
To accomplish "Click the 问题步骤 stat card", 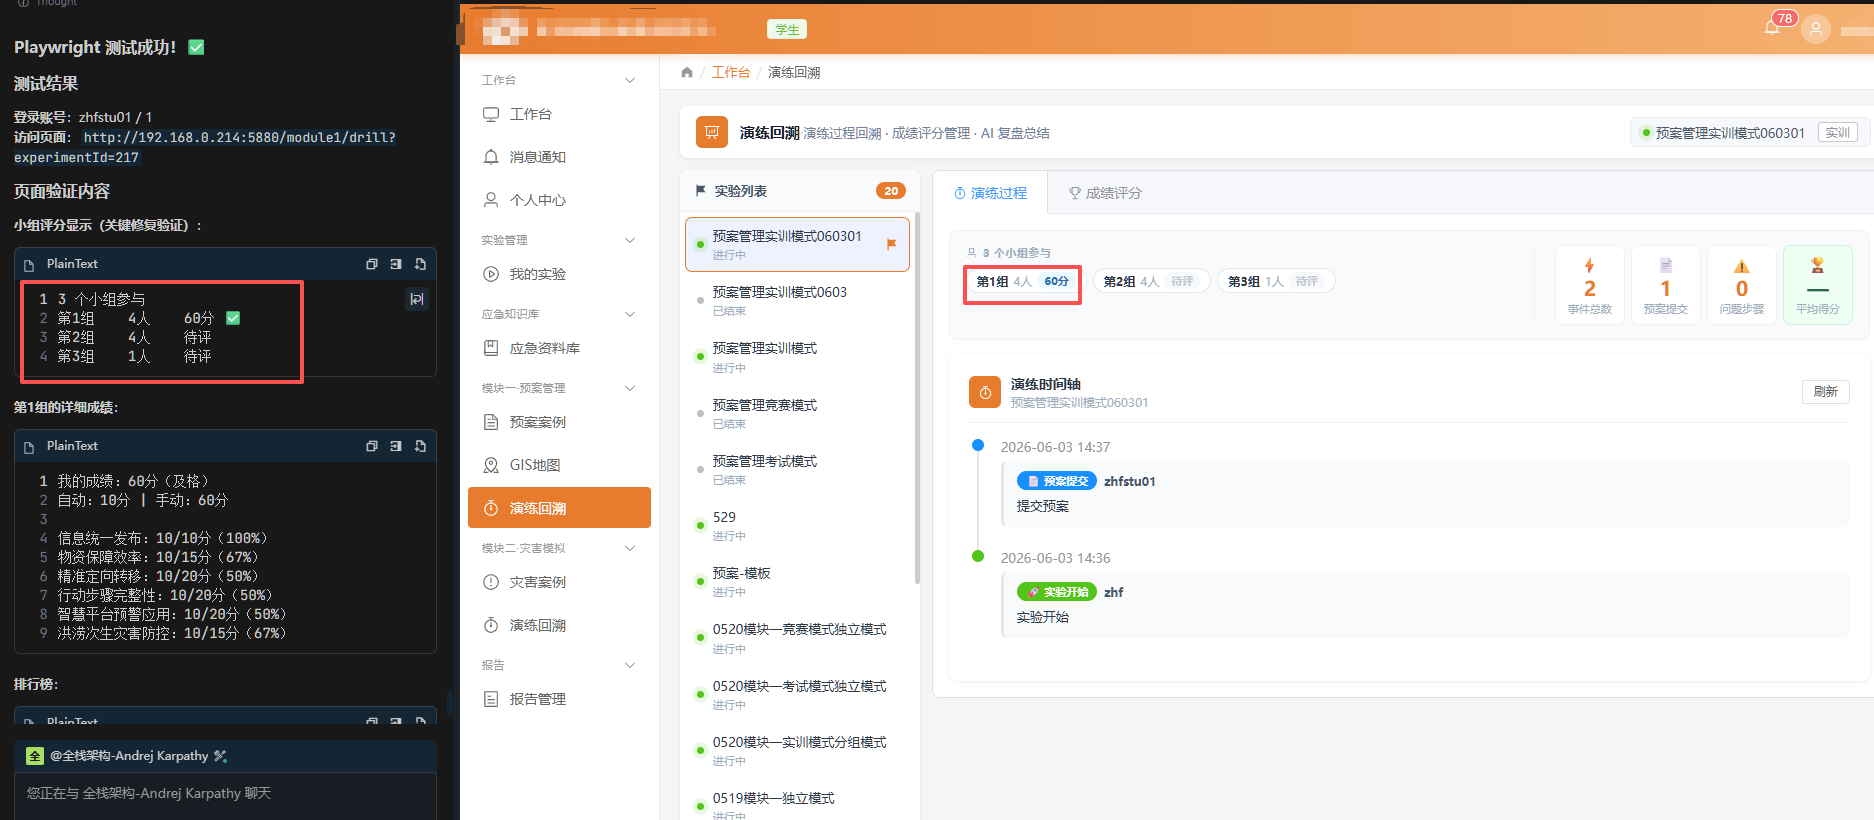I will (1742, 285).
